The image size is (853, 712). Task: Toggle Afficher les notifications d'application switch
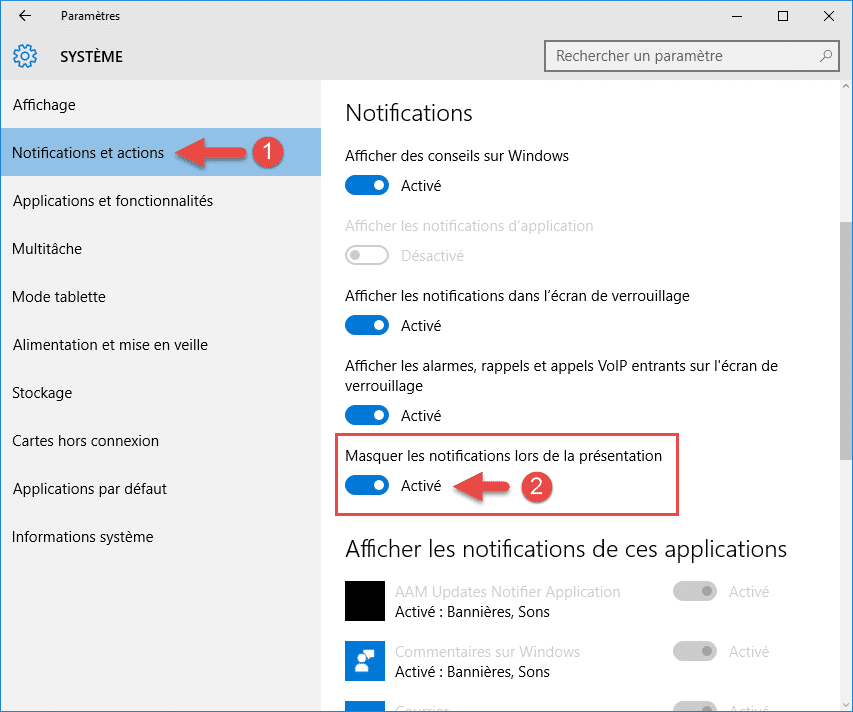pos(367,255)
